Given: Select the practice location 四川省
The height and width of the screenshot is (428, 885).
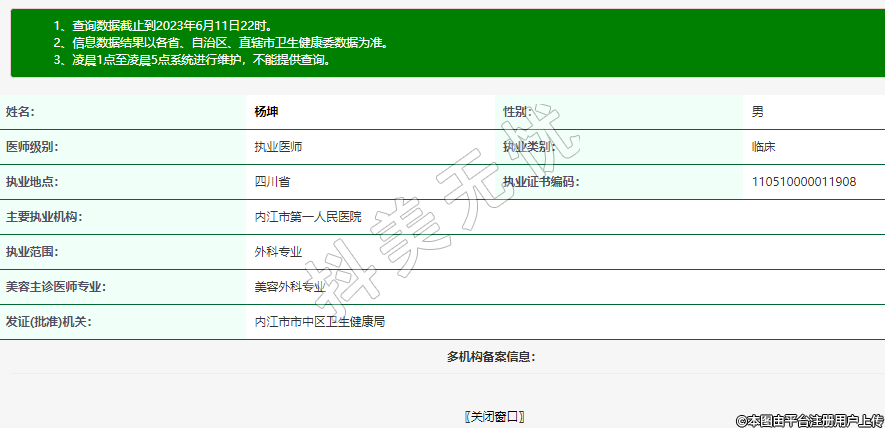Looking at the screenshot, I should (x=272, y=182).
